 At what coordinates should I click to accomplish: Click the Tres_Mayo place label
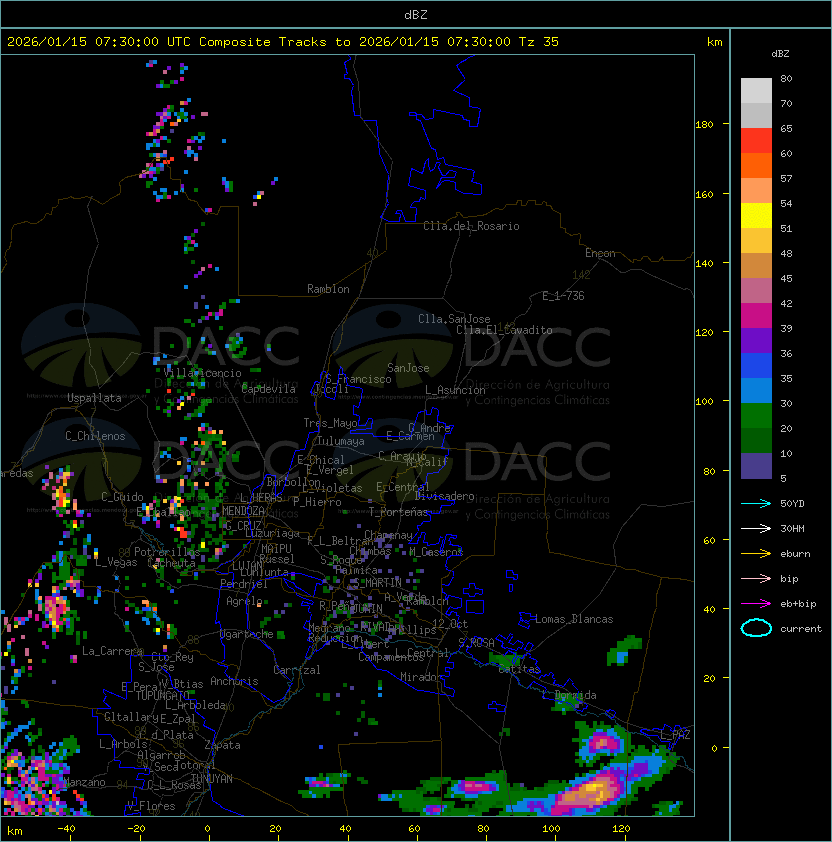pyautogui.click(x=330, y=423)
